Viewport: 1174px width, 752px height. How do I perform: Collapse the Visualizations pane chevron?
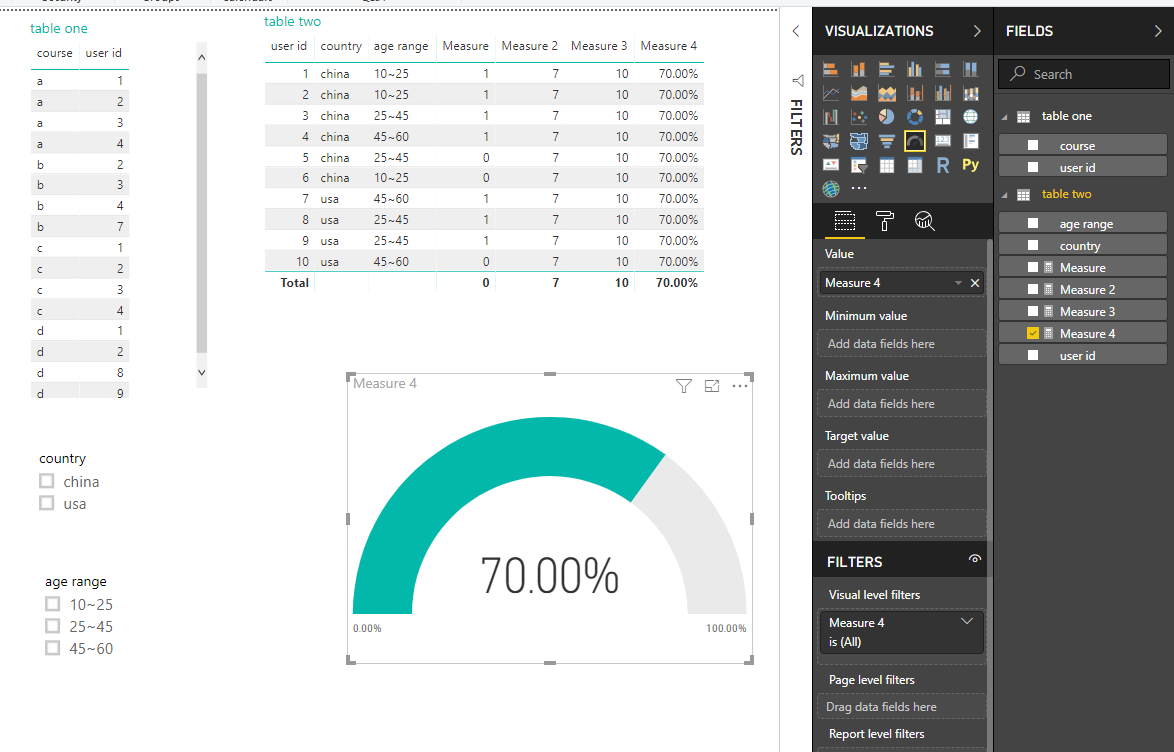[976, 31]
